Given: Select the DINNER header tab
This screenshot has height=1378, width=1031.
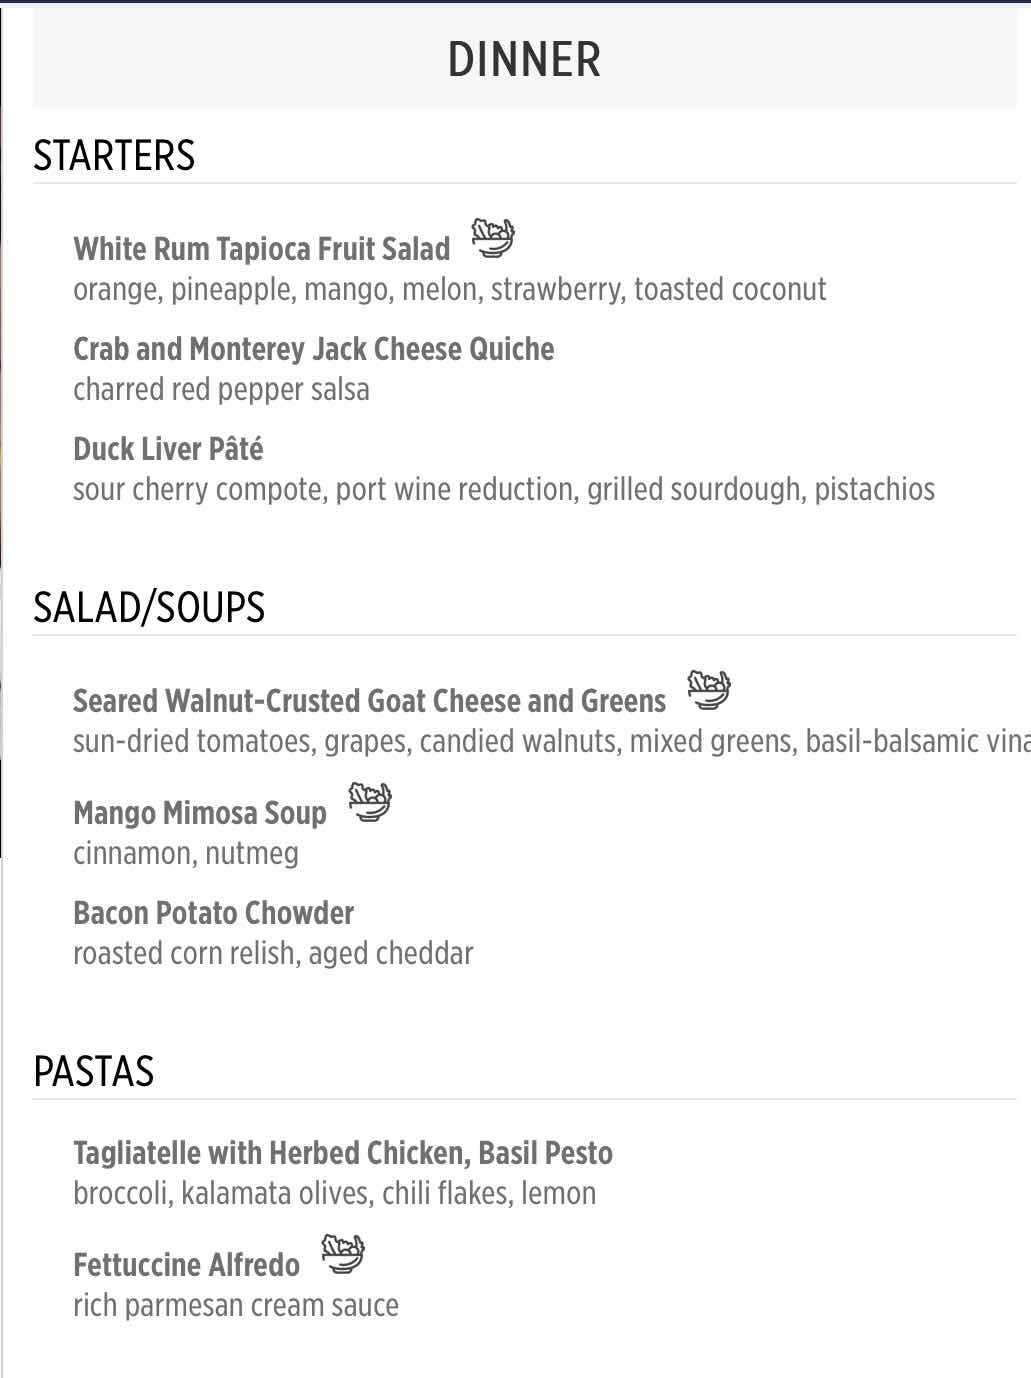Looking at the screenshot, I should [525, 59].
